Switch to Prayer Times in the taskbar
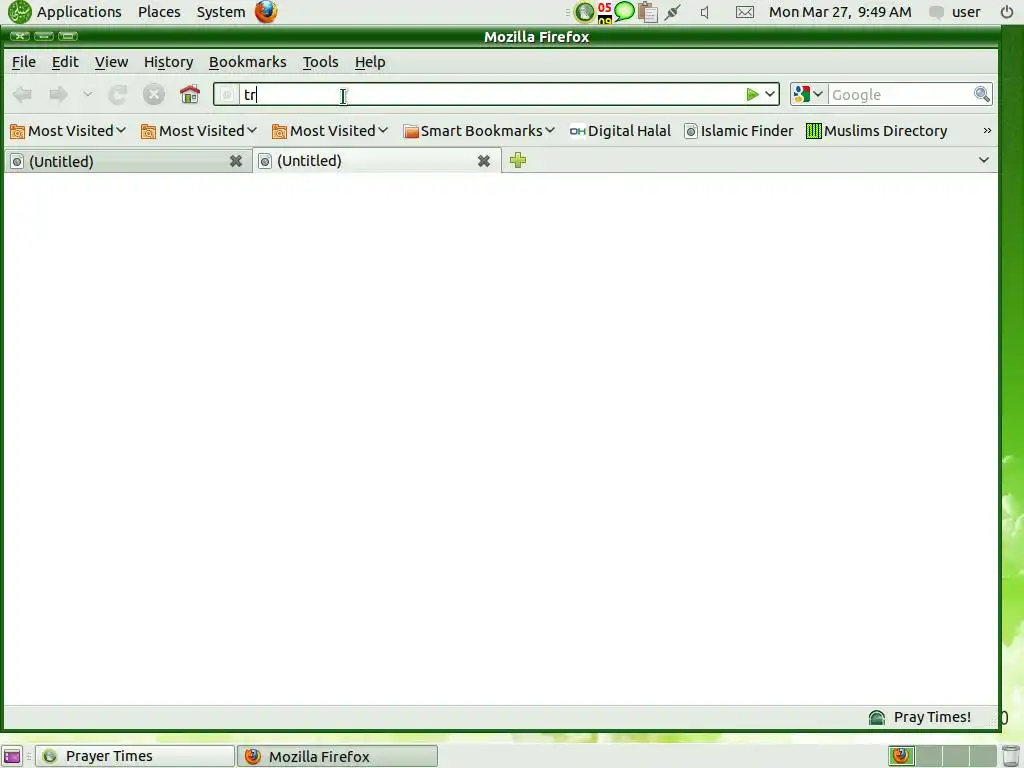The width and height of the screenshot is (1024, 768). [135, 756]
